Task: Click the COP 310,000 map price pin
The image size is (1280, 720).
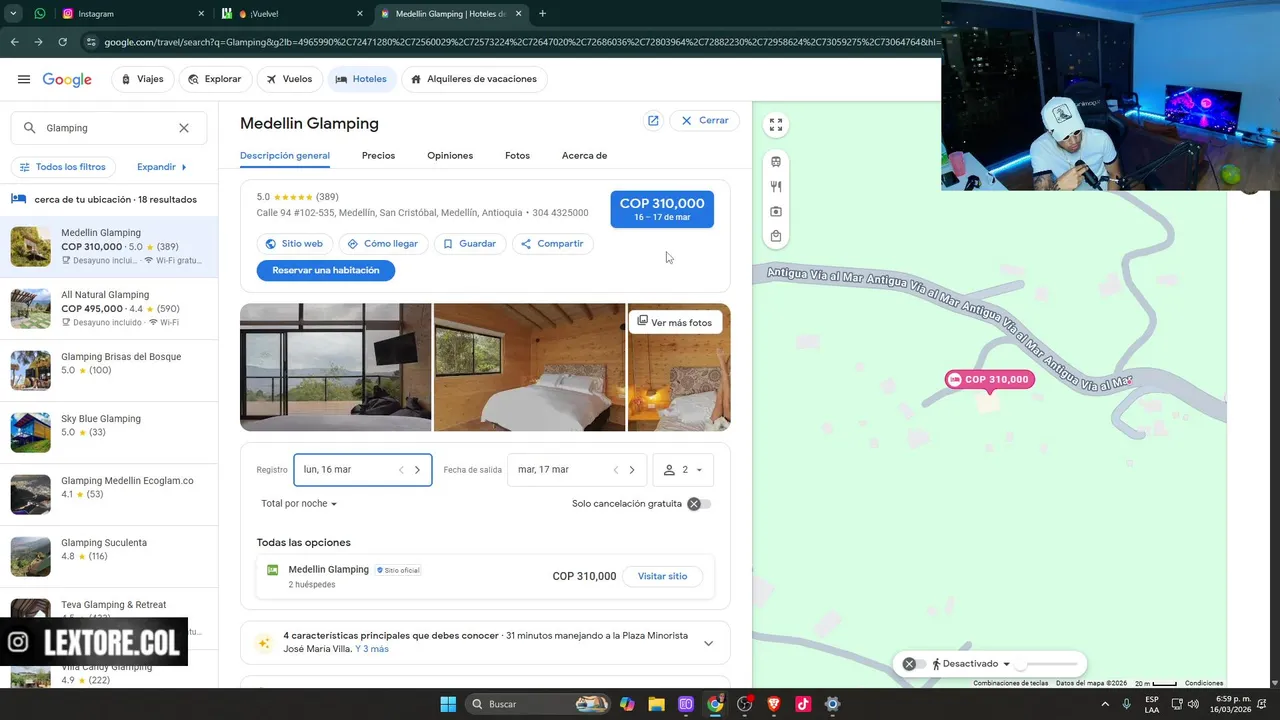Action: click(990, 380)
